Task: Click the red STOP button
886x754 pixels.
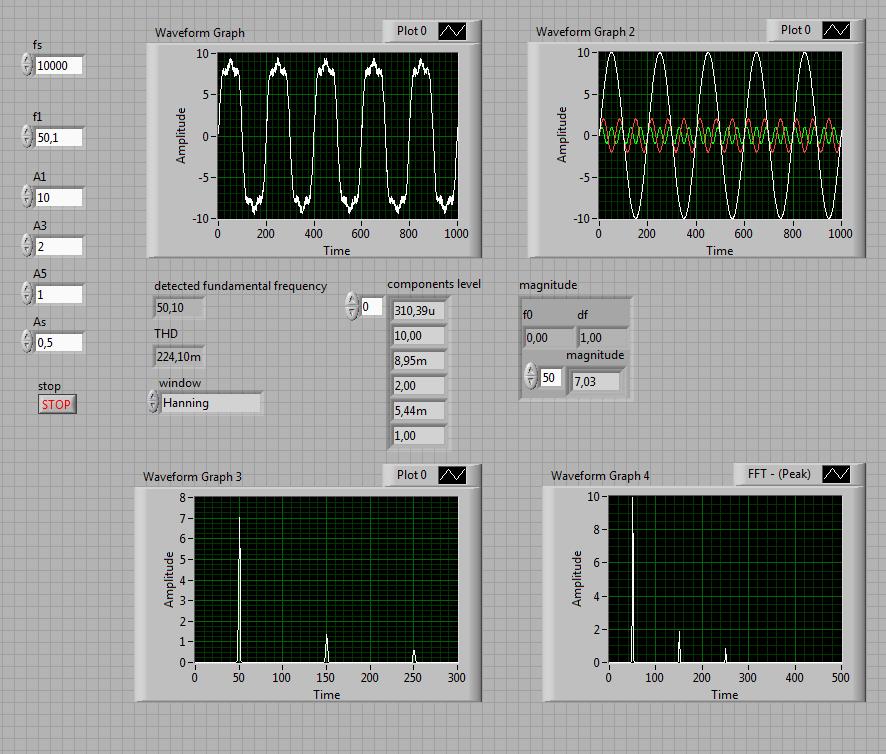Action: click(57, 405)
